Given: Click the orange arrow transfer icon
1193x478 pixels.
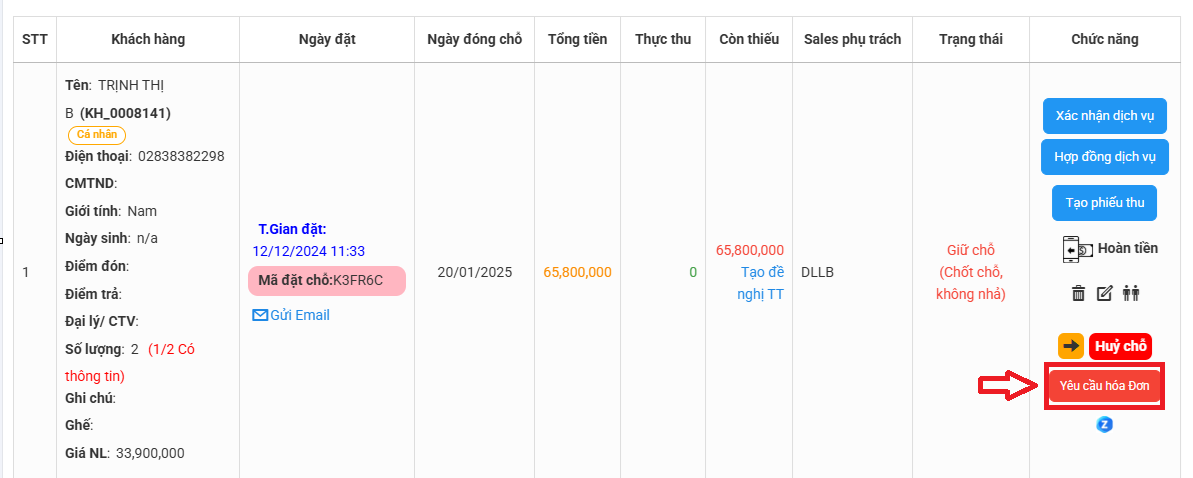Looking at the screenshot, I should tap(1071, 346).
